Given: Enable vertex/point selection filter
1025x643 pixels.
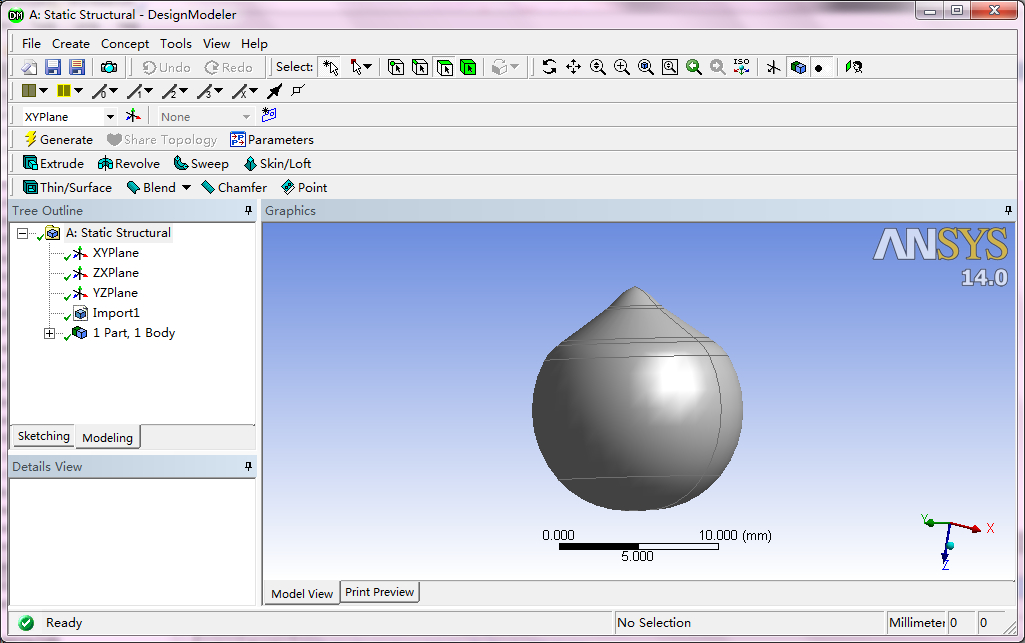Looking at the screenshot, I should (x=395, y=67).
